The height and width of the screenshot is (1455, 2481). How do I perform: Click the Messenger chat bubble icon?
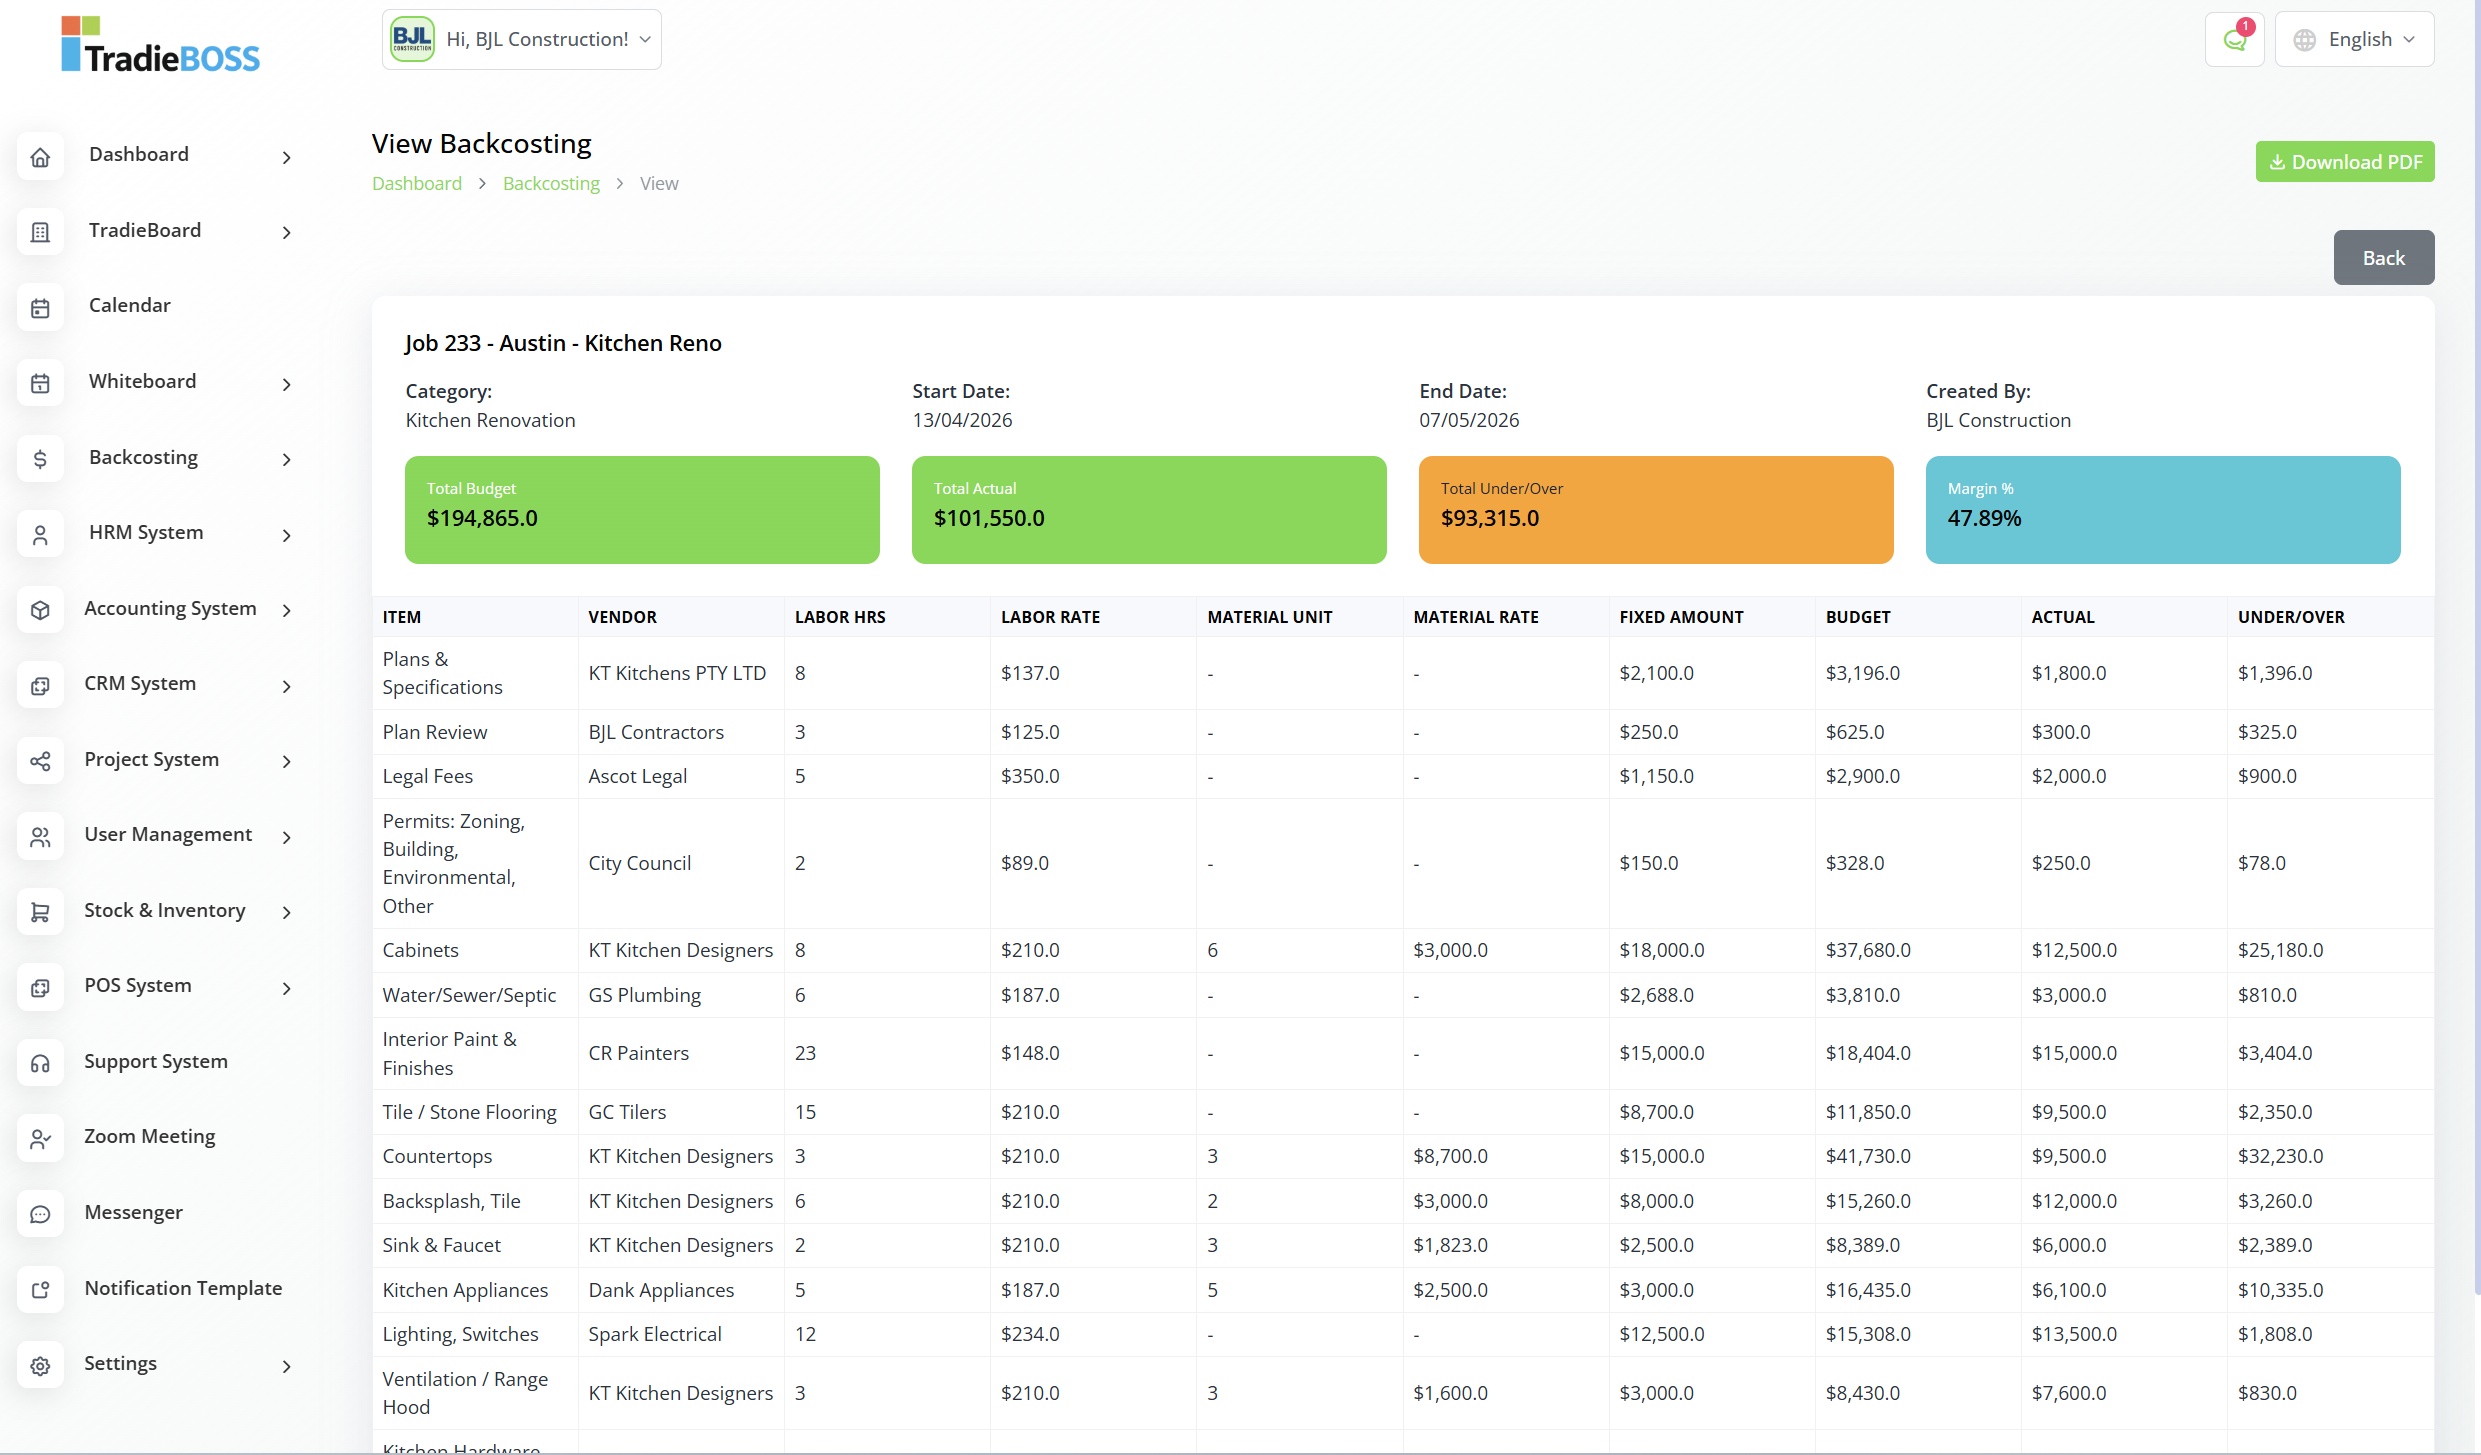(x=40, y=1214)
